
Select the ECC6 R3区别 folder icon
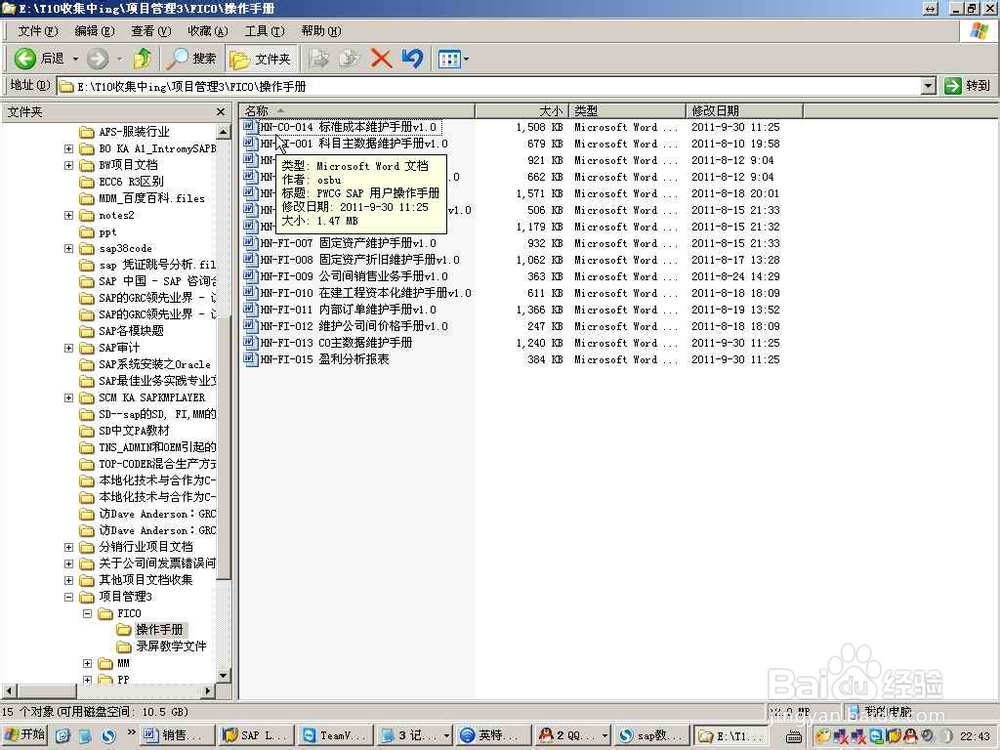tap(87, 182)
